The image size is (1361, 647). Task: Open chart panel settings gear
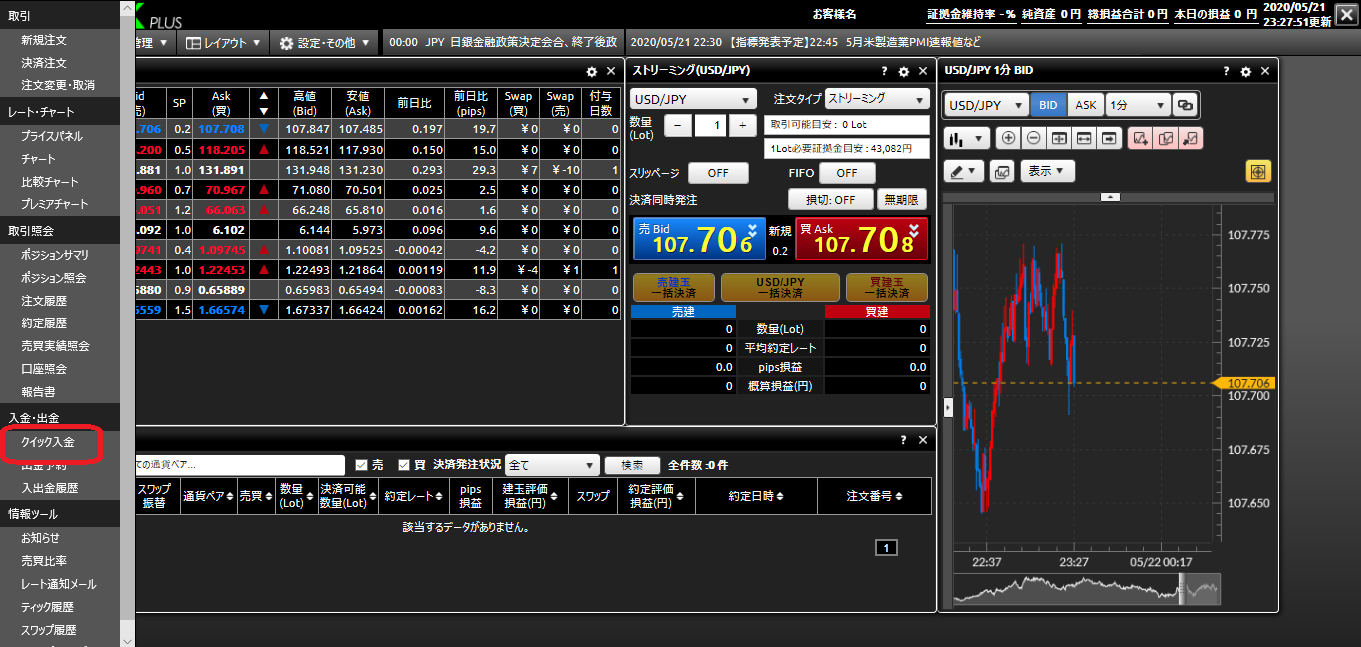click(x=1246, y=72)
